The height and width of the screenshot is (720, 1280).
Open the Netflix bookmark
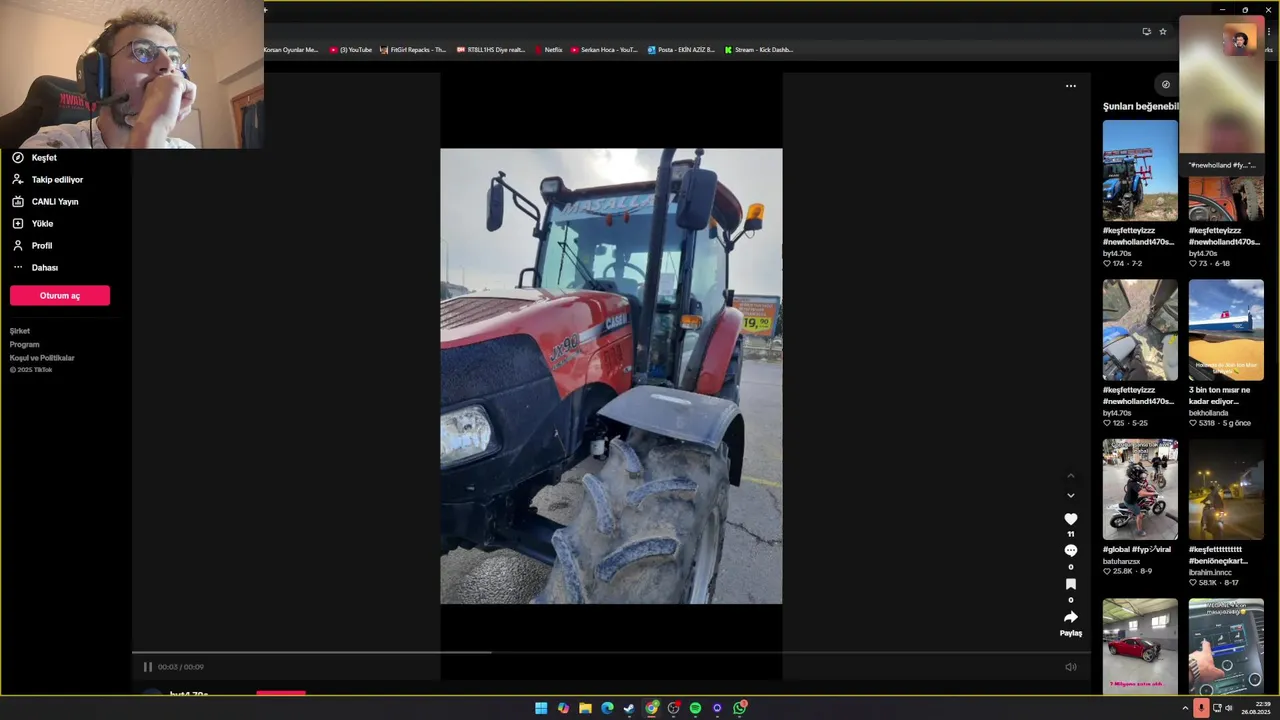pos(548,50)
